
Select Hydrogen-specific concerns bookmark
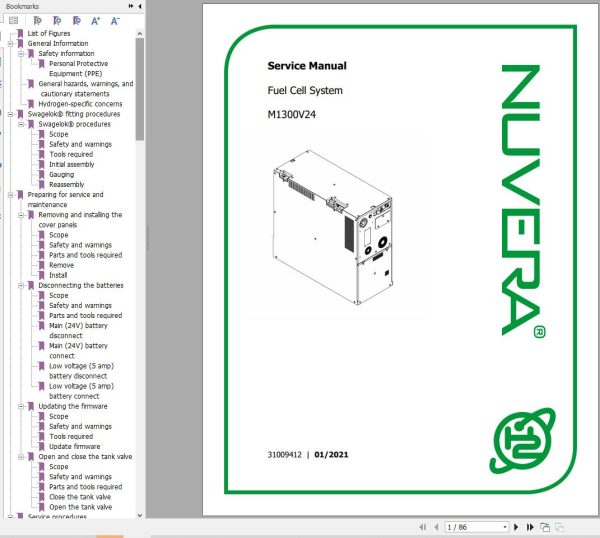pyautogui.click(x=80, y=104)
